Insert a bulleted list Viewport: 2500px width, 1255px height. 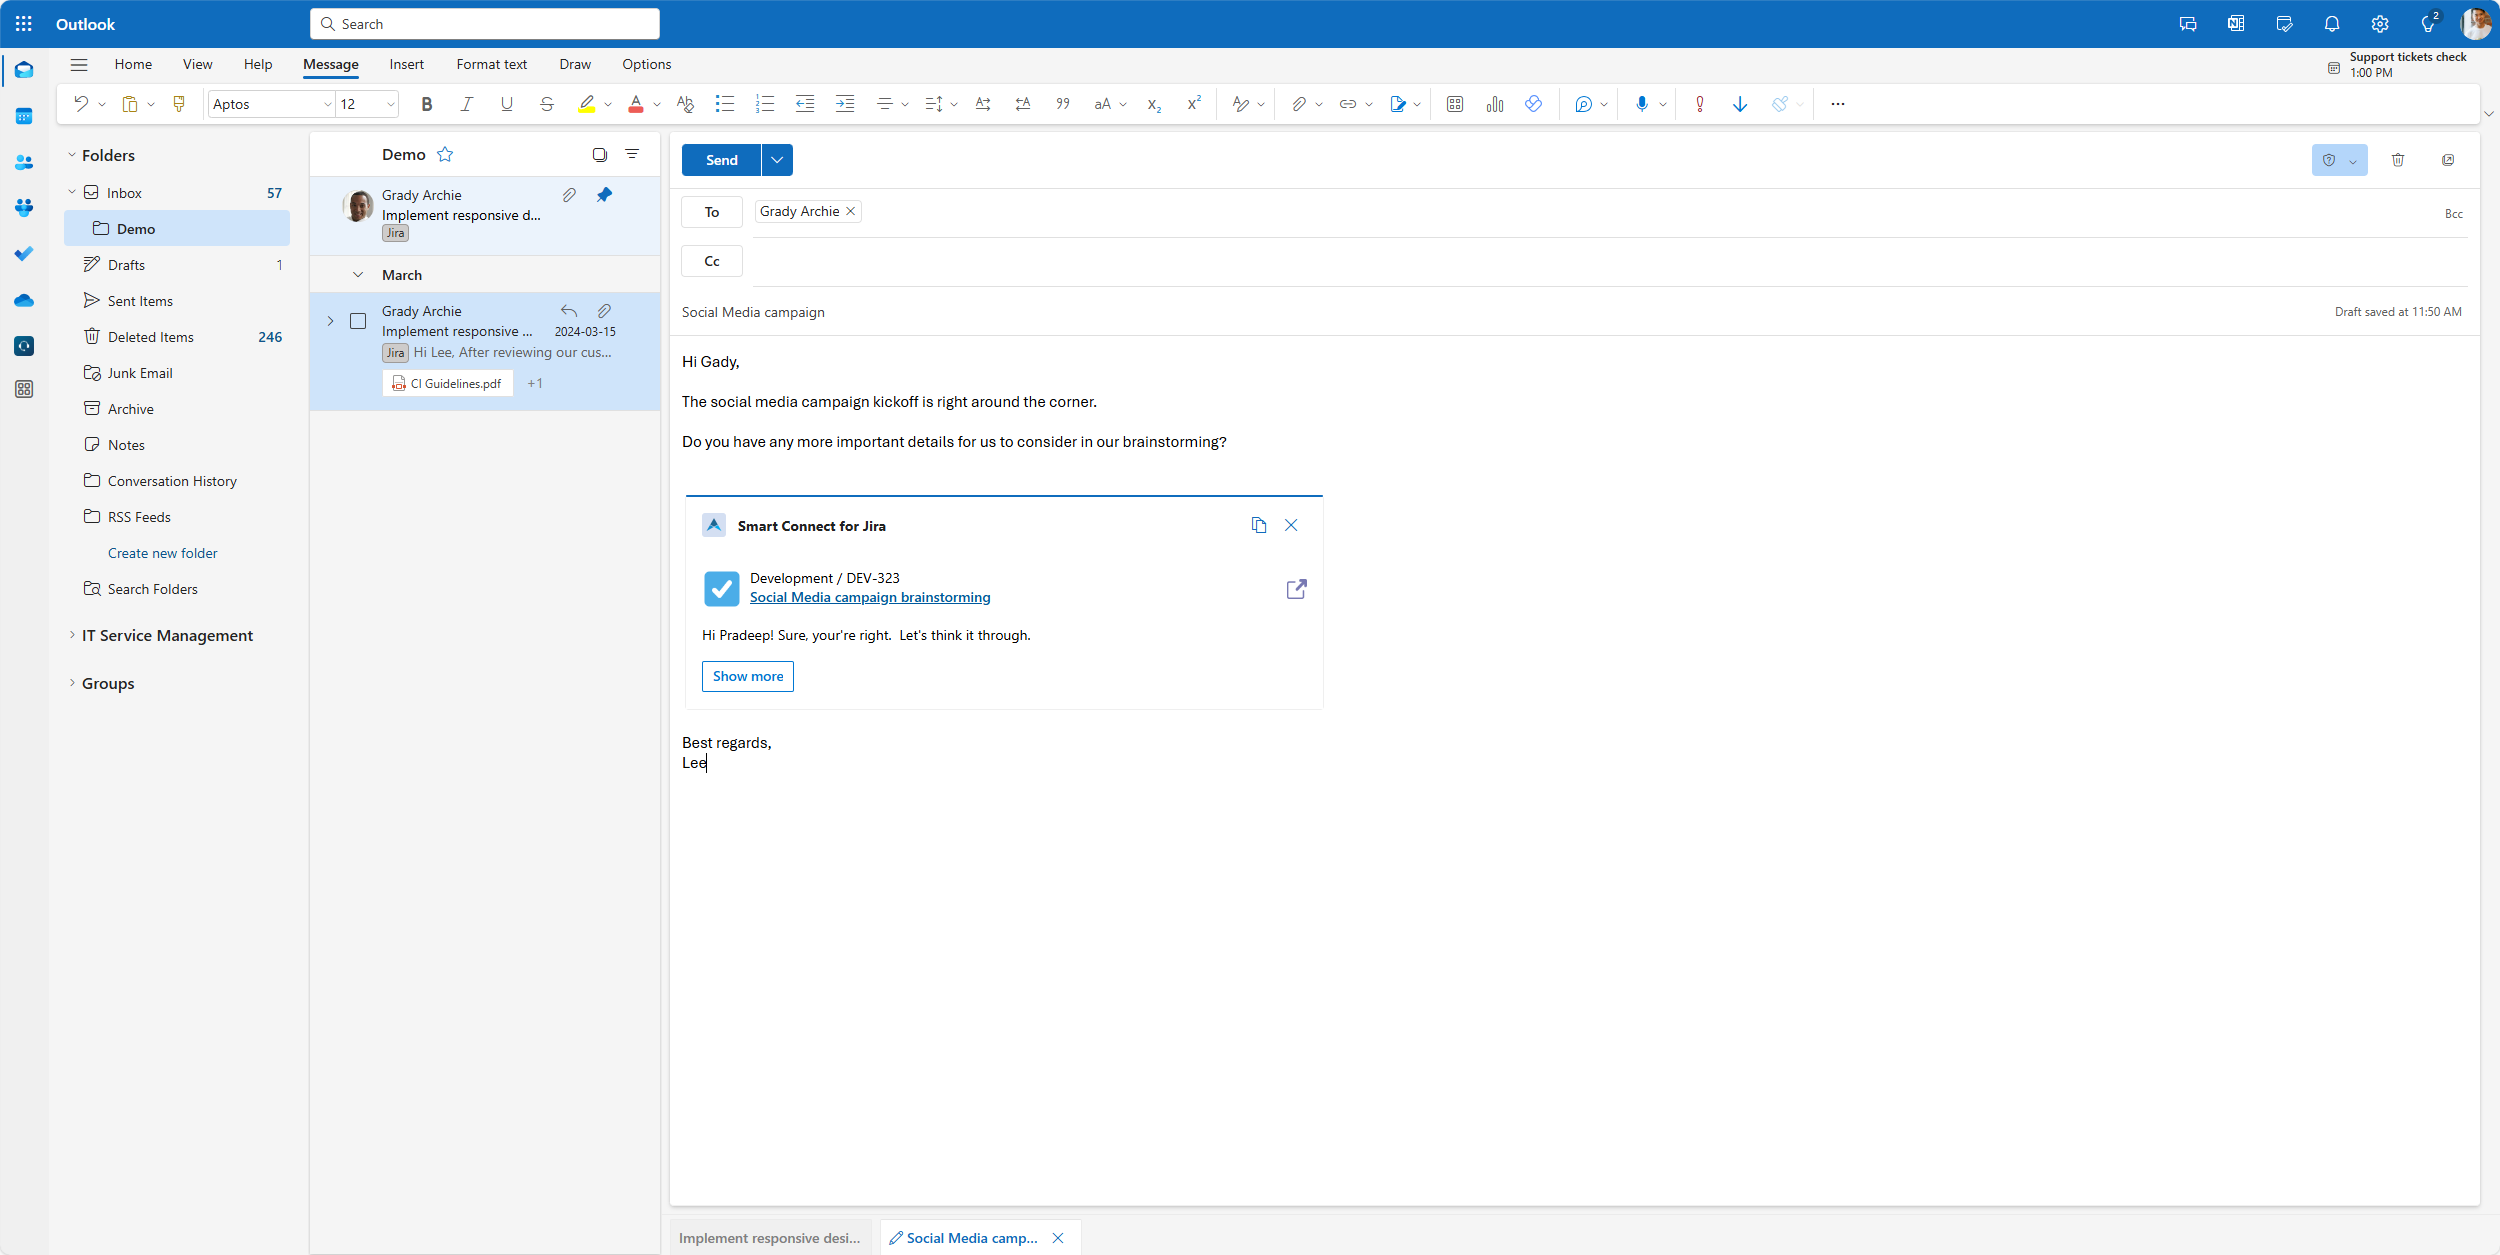(x=725, y=104)
